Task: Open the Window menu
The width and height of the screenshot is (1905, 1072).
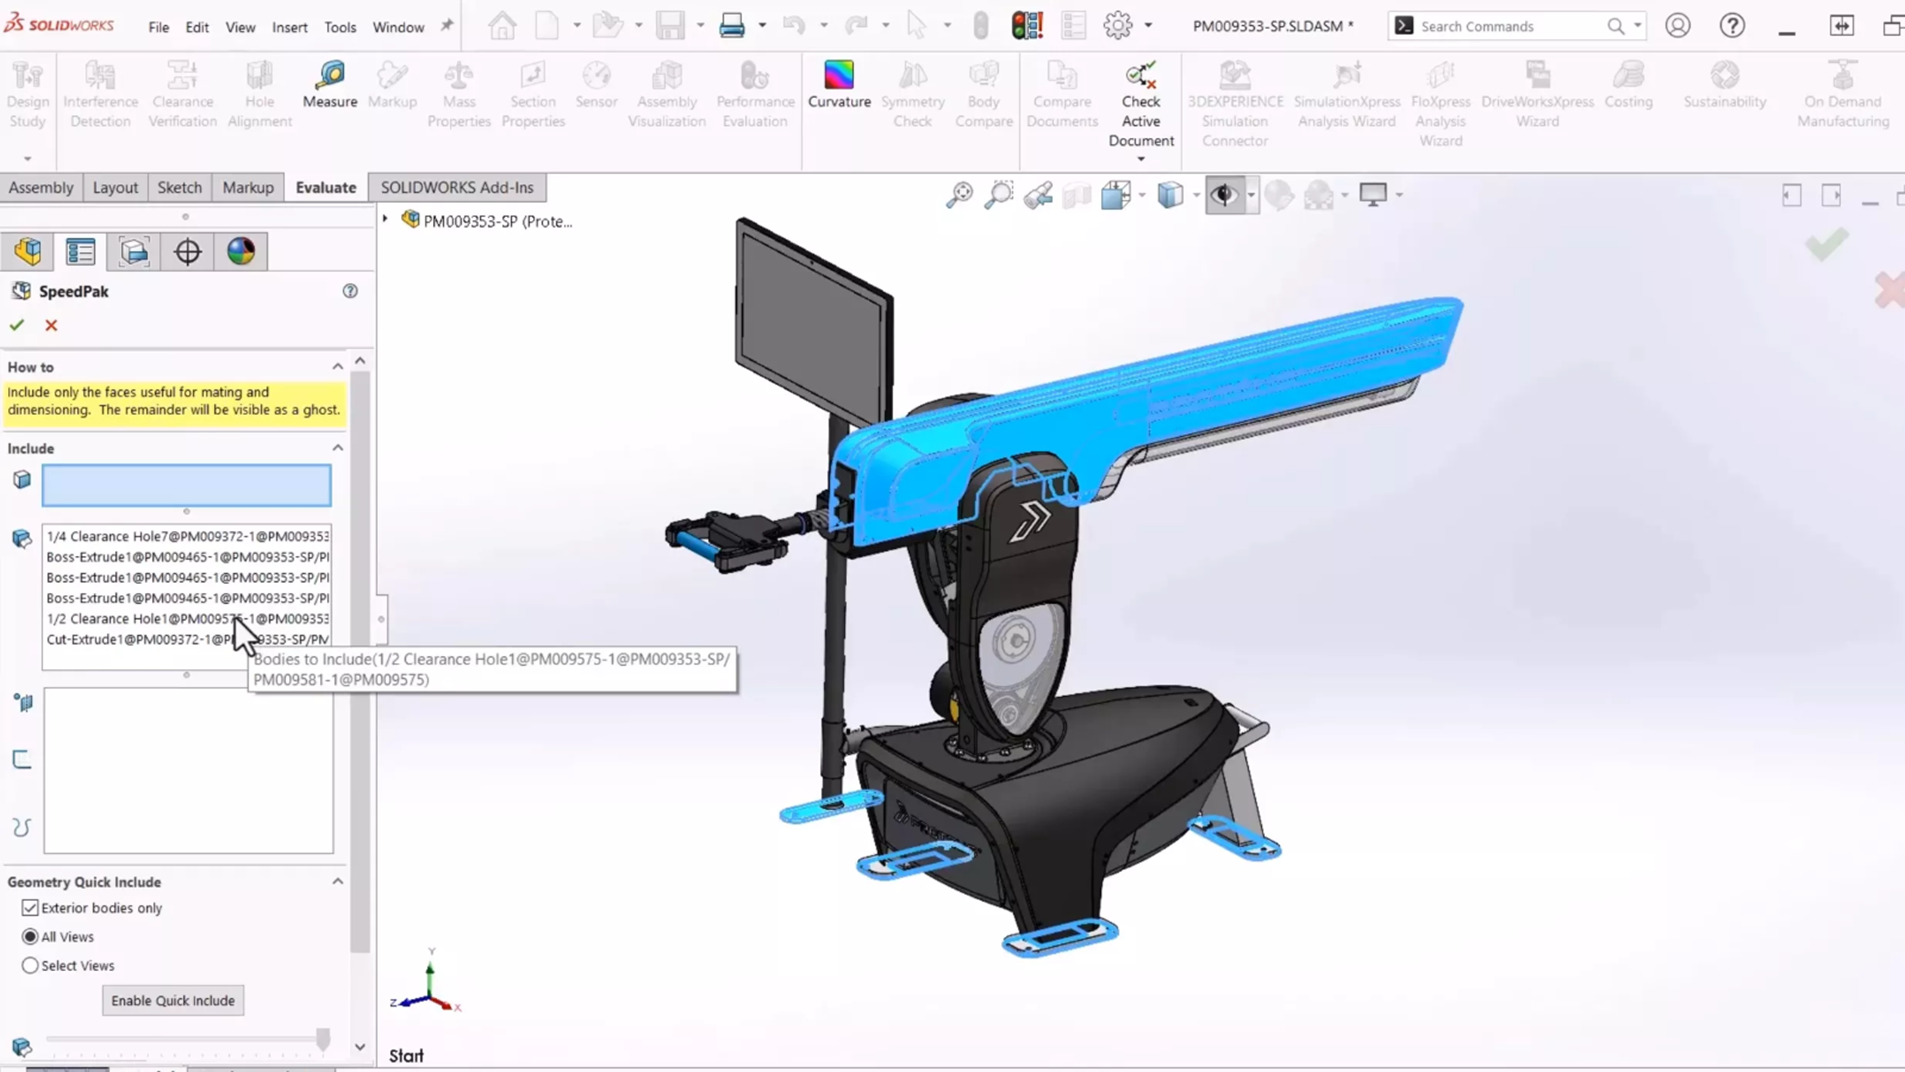Action: [x=398, y=27]
